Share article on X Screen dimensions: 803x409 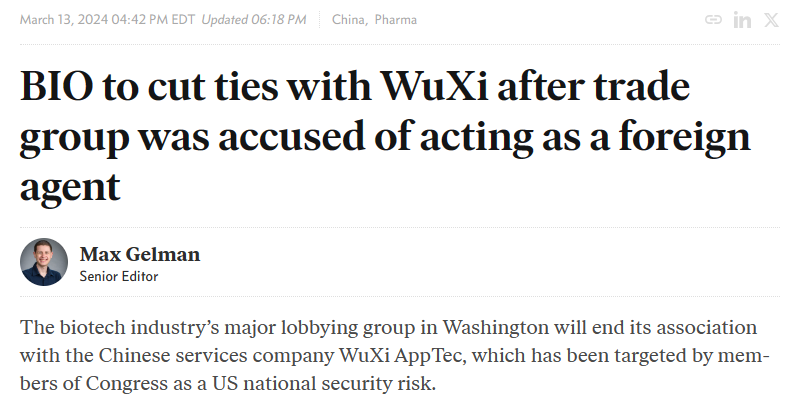click(x=771, y=20)
